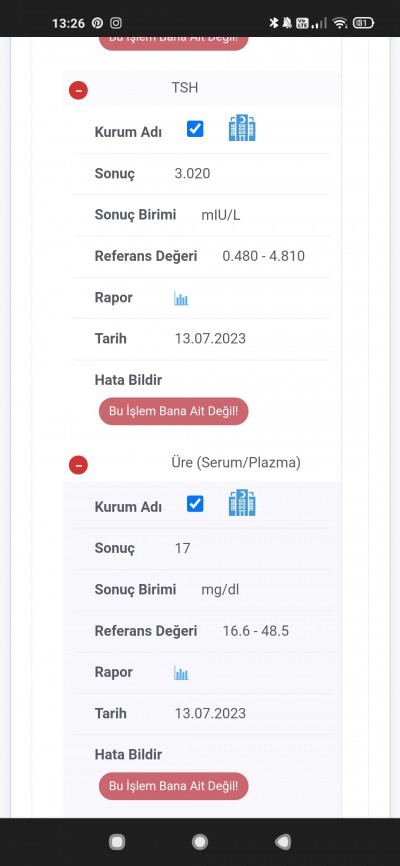Collapse the Üre (Serum/Plazma) section
This screenshot has height=866, width=400.
(78, 465)
